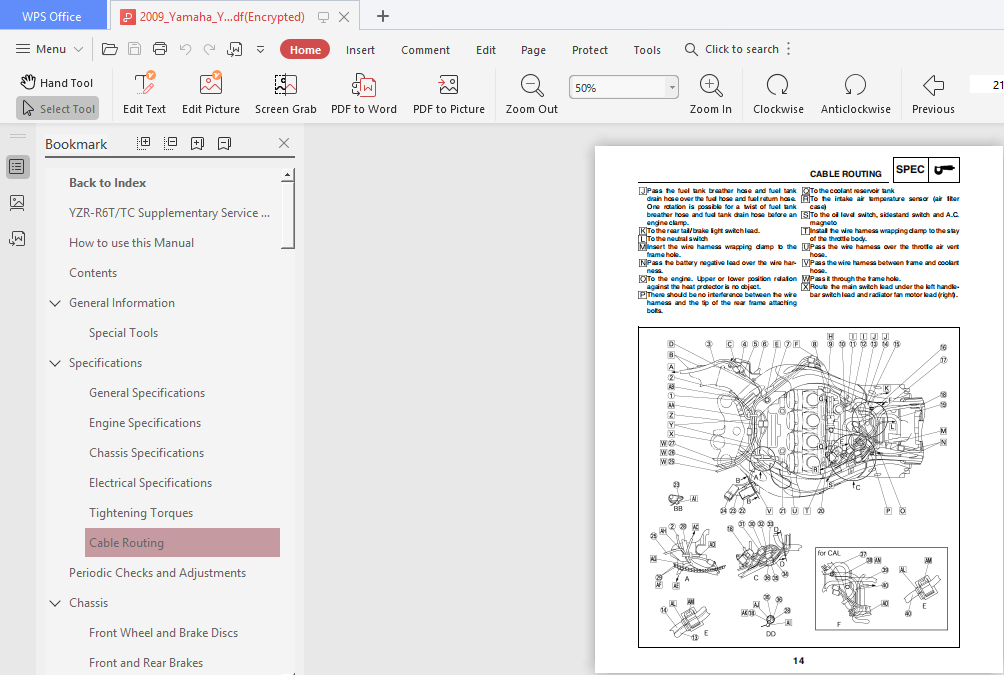Jump to Back to Index bookmark
The image size is (1004, 675).
[108, 183]
